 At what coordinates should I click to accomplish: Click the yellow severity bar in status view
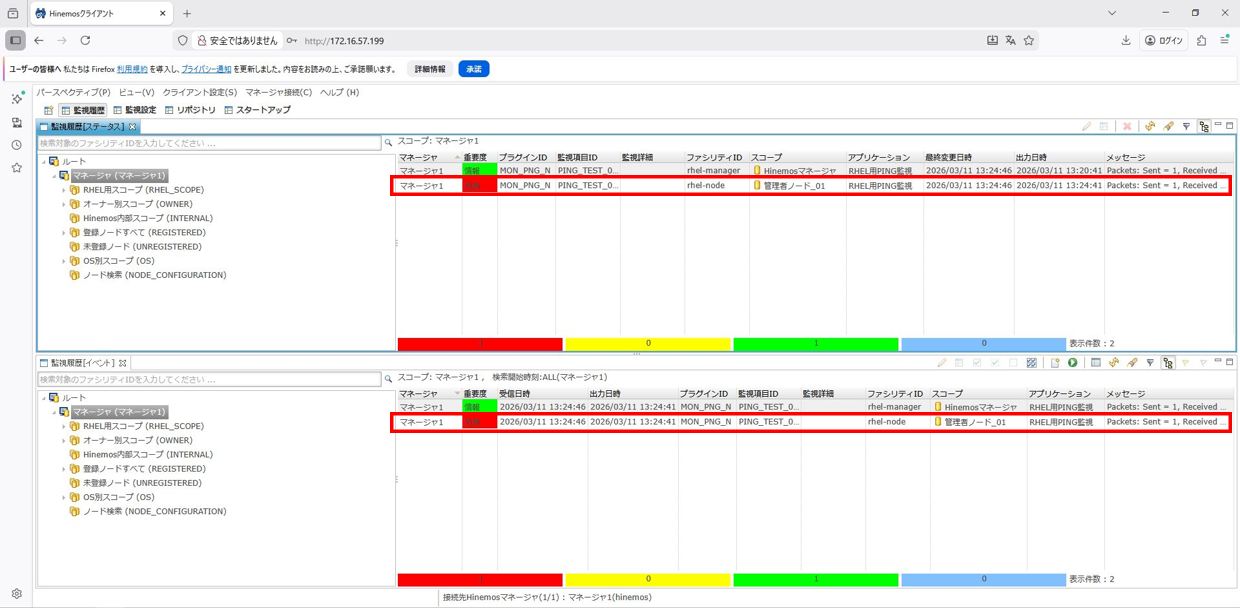click(648, 344)
